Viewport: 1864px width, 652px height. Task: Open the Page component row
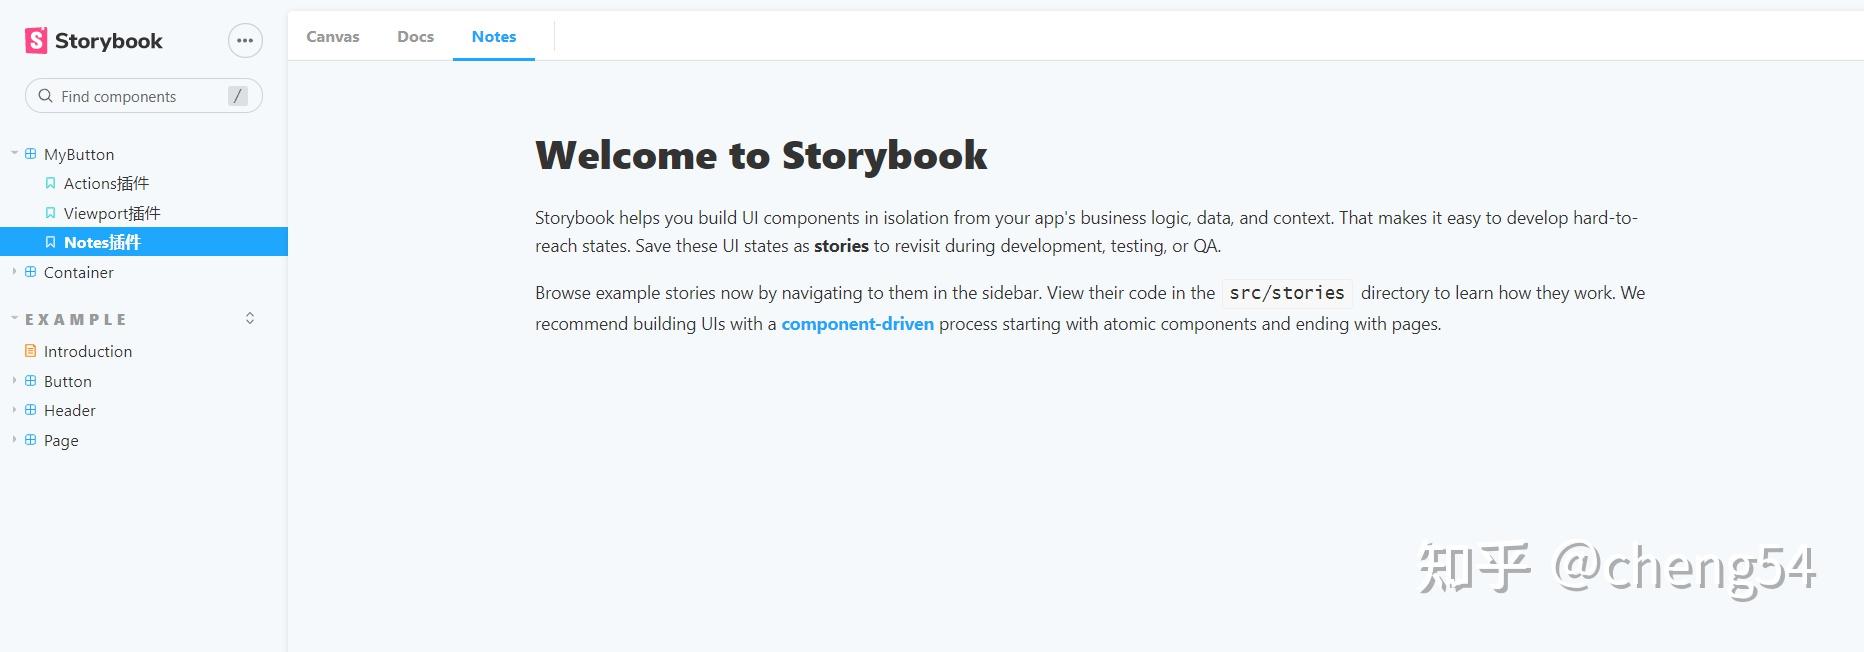click(144, 440)
